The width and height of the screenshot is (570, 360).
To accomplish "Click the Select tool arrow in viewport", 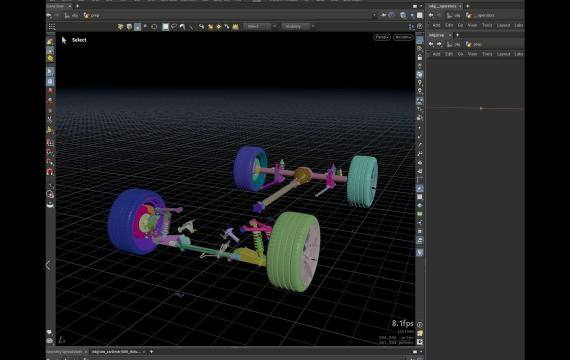I will pos(64,40).
